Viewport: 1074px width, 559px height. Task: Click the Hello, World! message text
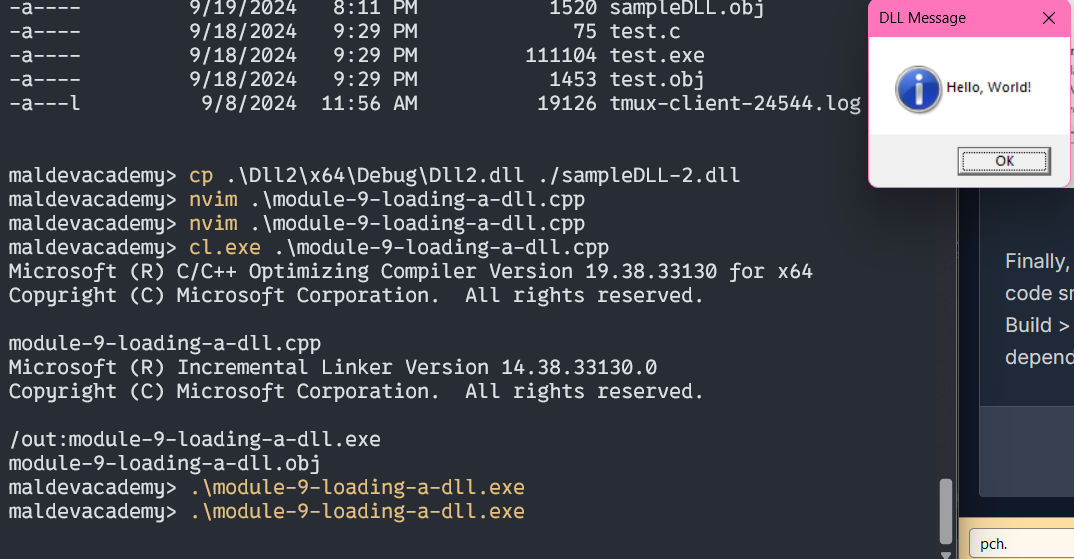[988, 88]
